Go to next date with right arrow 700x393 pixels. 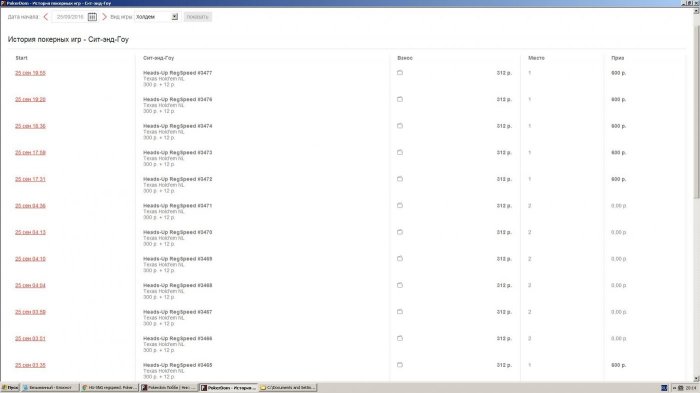[x=104, y=17]
